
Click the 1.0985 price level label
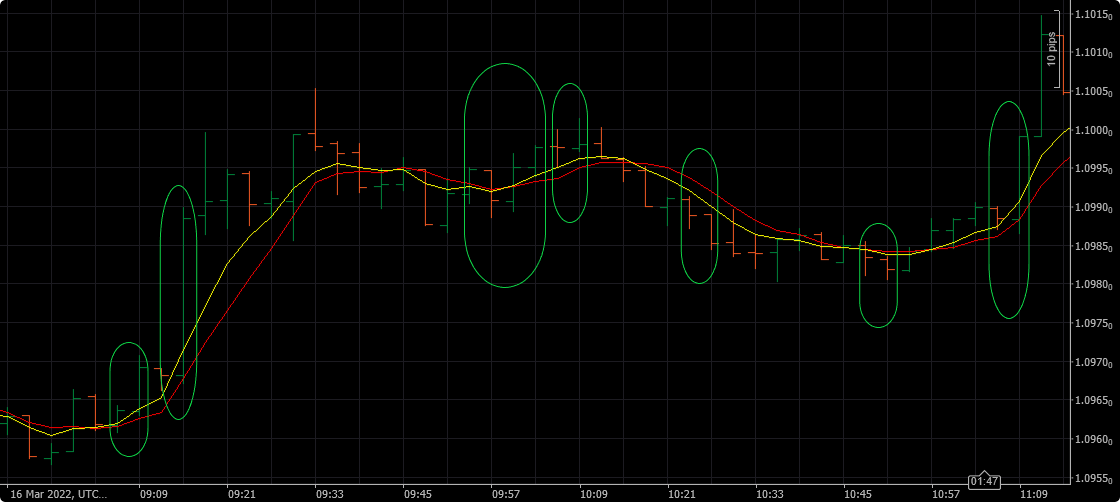1096,246
